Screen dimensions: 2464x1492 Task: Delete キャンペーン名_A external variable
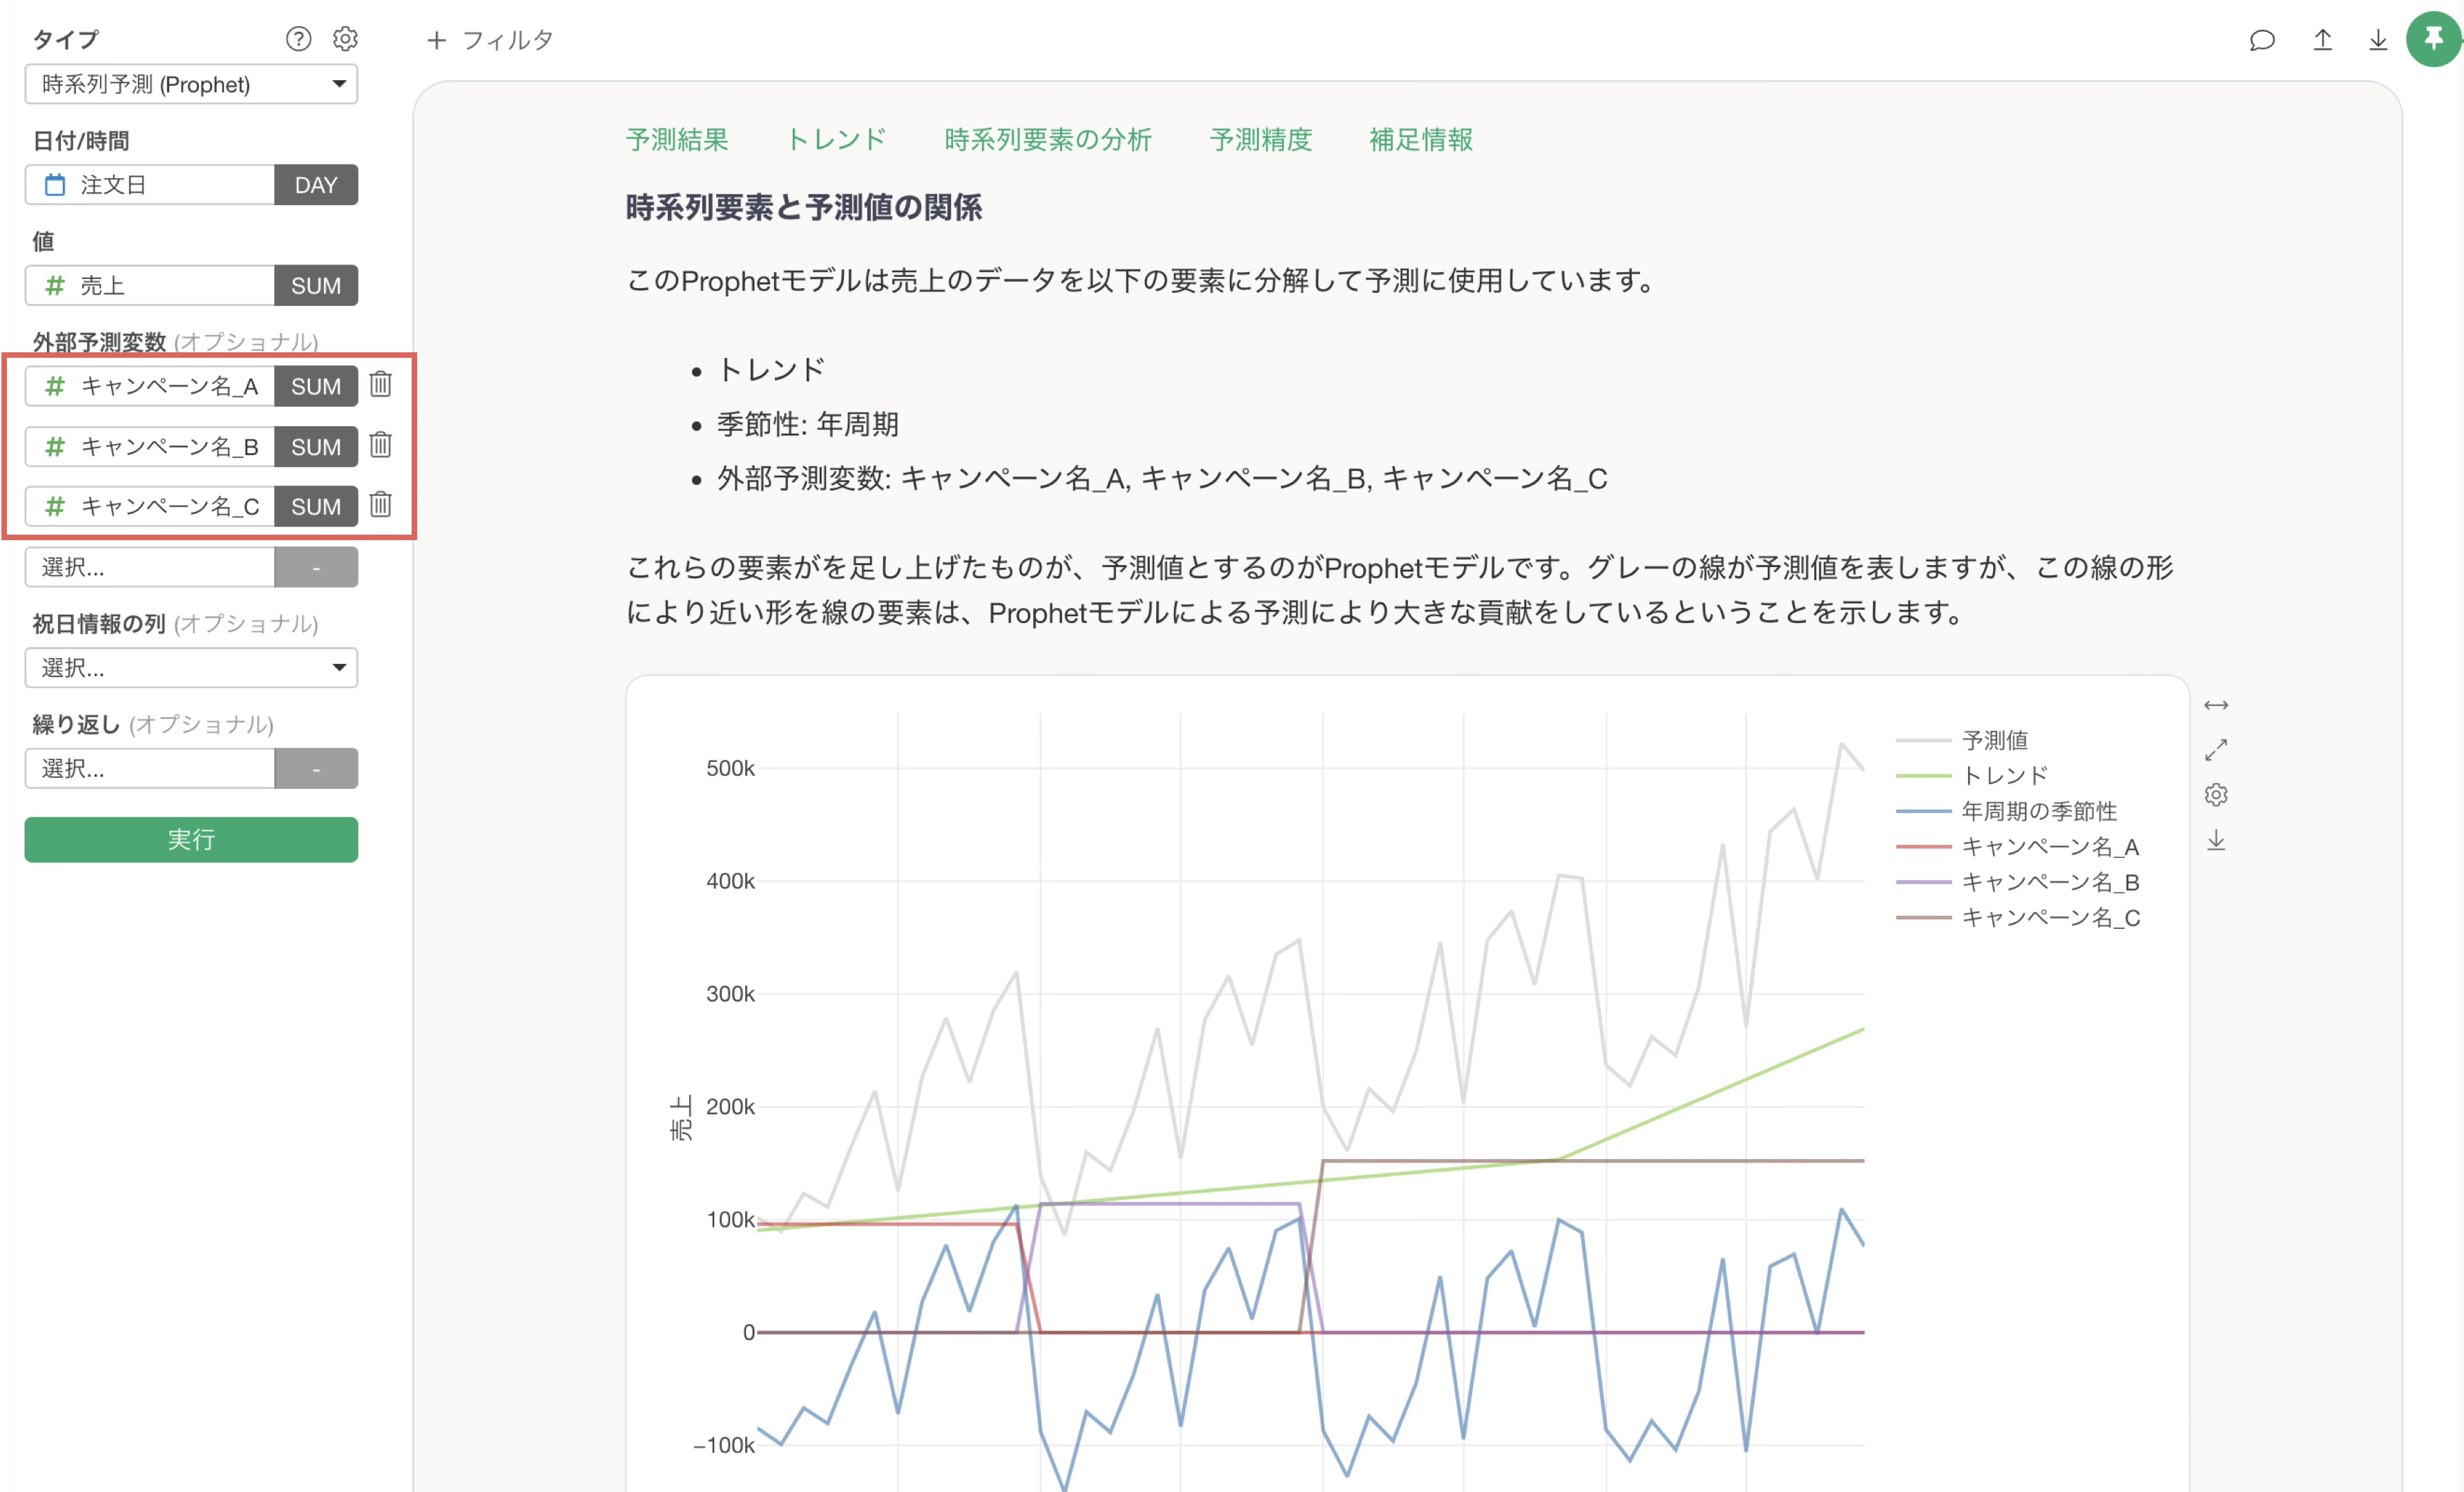(x=380, y=385)
